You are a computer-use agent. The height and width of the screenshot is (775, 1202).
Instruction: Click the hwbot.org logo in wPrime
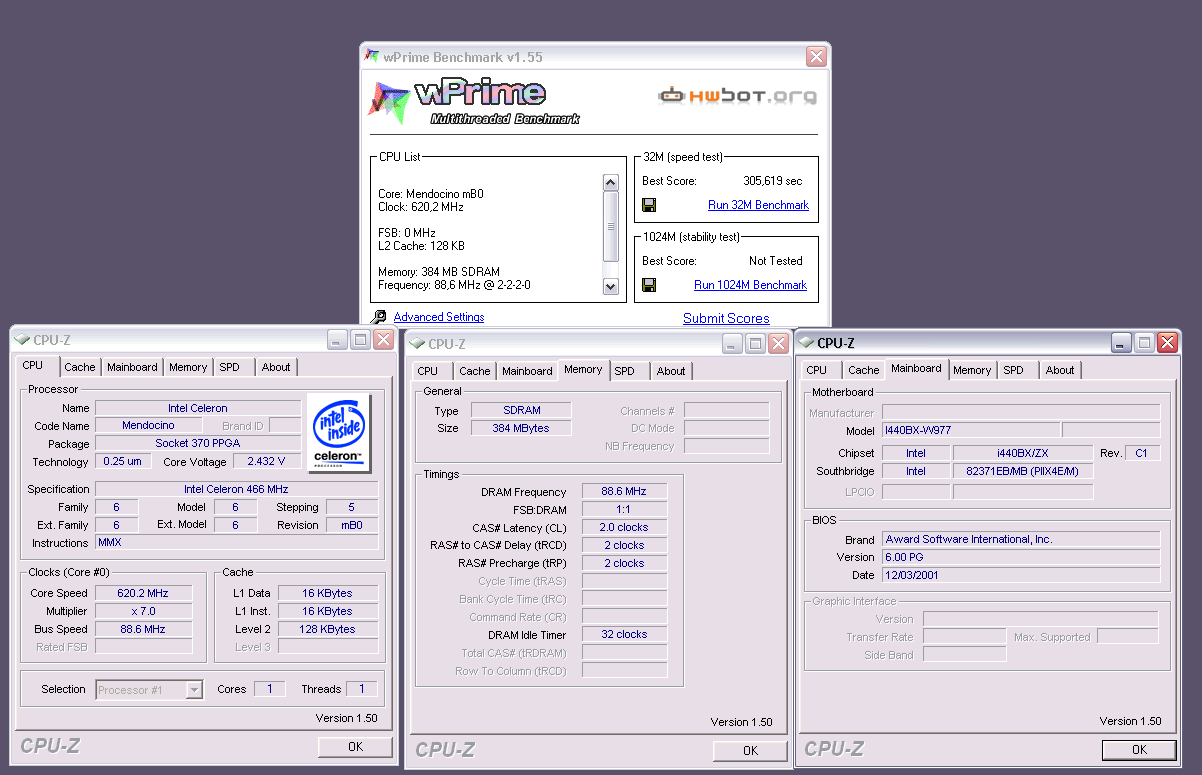[737, 96]
